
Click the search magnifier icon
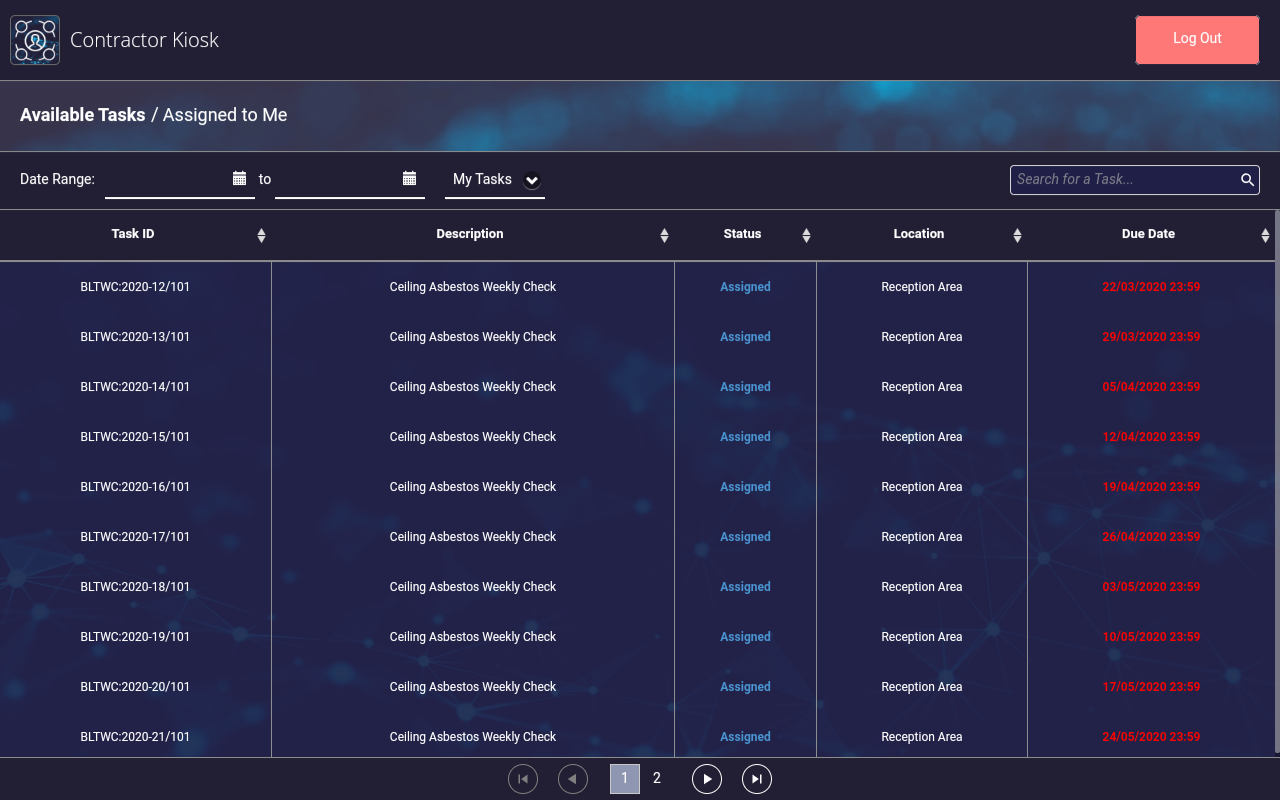click(1247, 180)
